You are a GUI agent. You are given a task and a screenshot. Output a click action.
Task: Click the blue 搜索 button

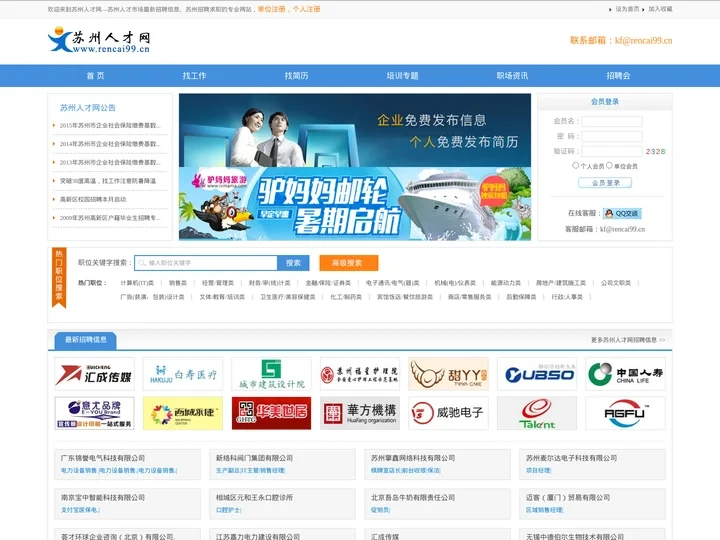[x=293, y=263]
